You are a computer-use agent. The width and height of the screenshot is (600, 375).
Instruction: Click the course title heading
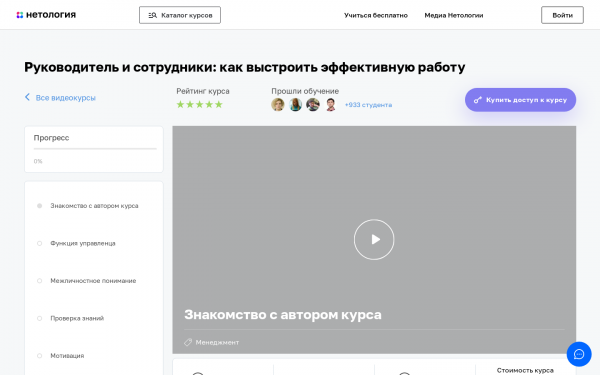(x=245, y=67)
